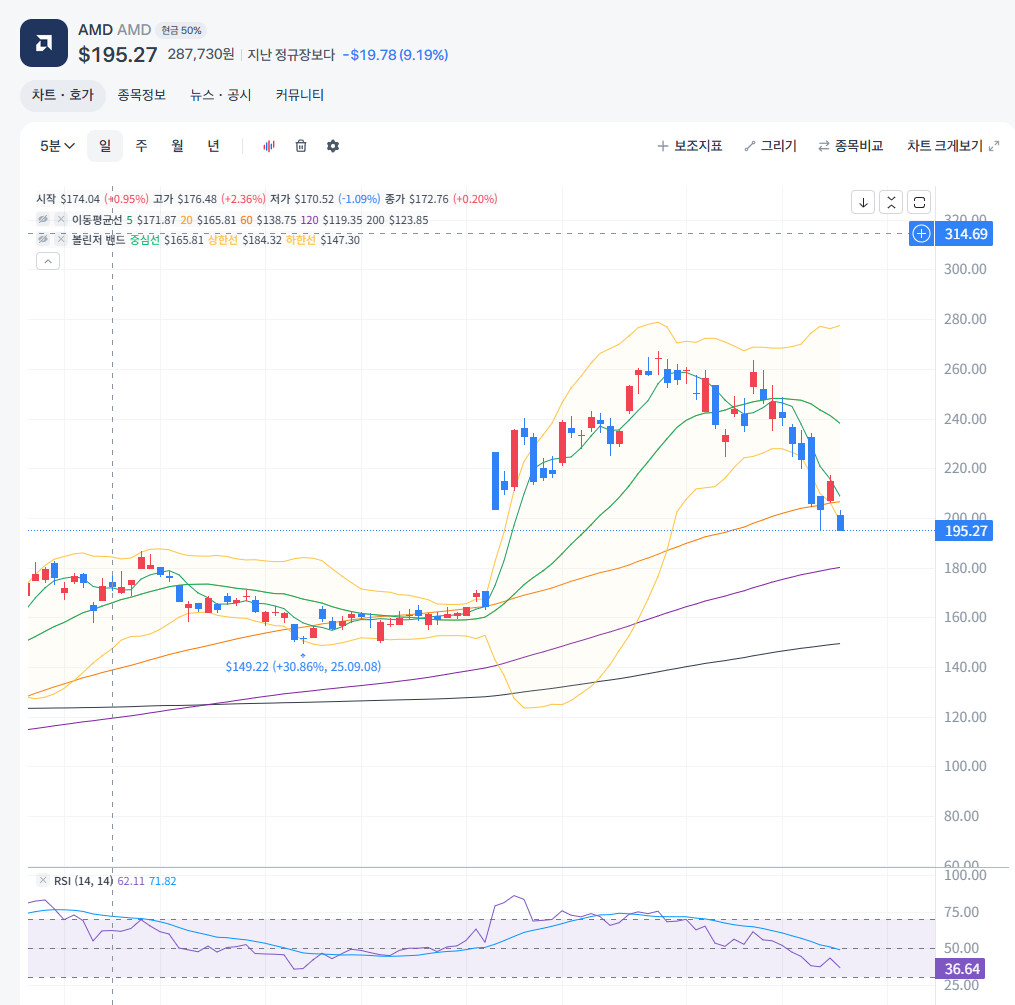Select the 주 weekly timeframe
1015x1005 pixels.
tap(141, 146)
